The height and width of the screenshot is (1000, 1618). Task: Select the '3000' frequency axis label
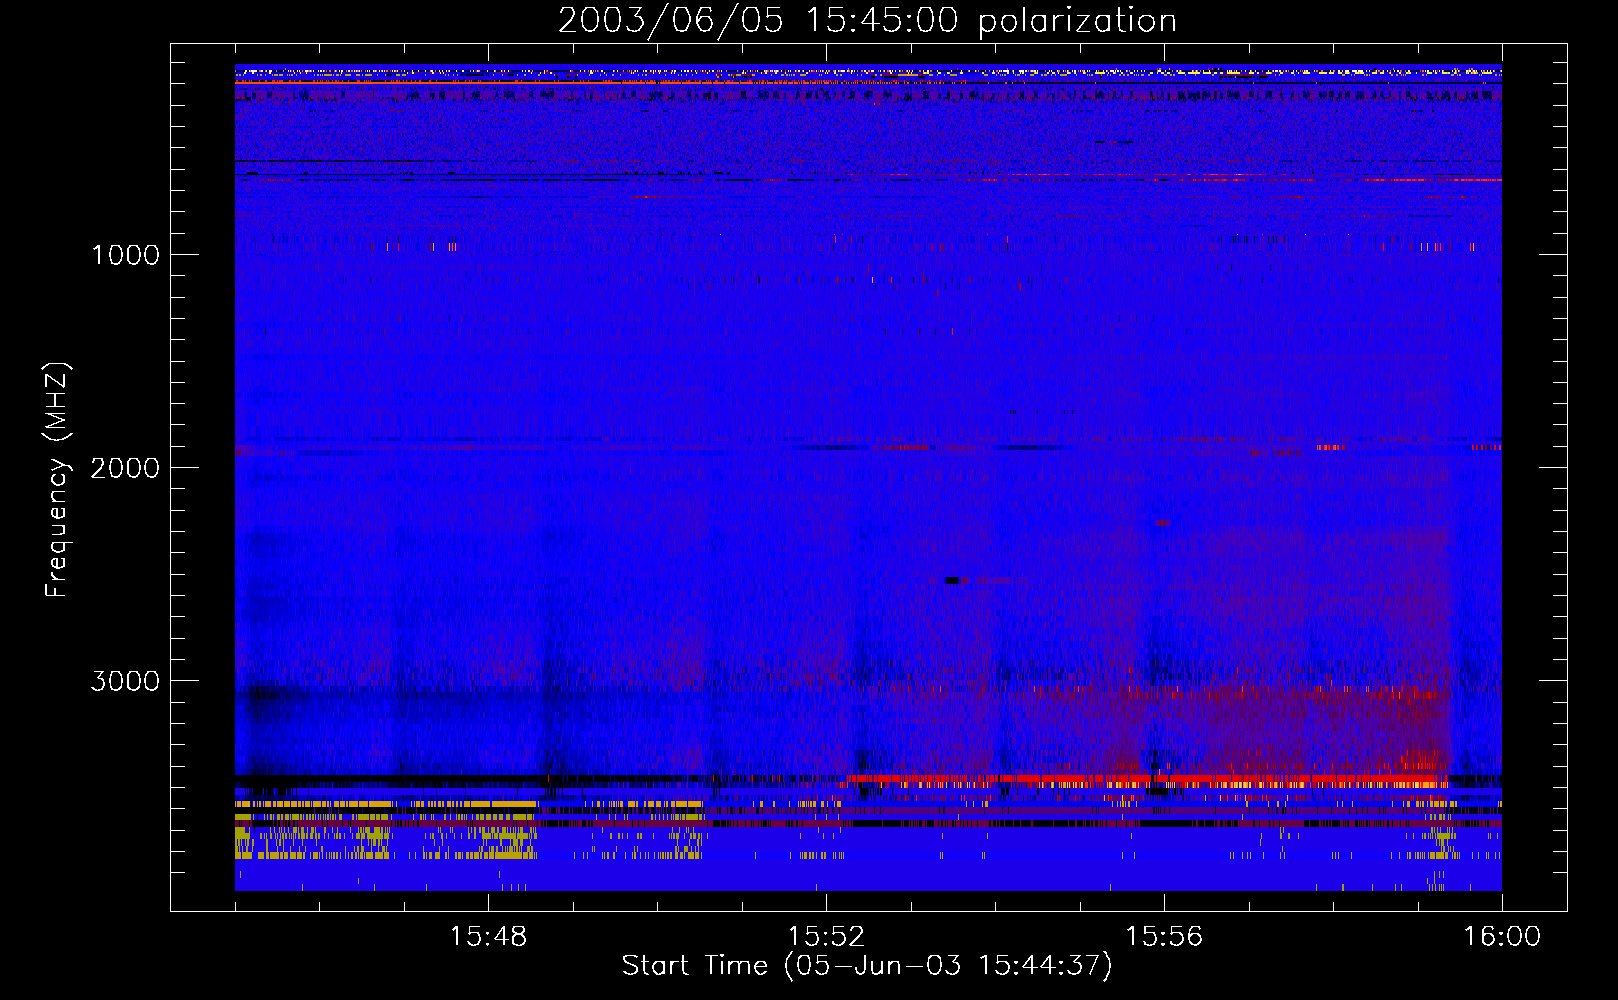click(x=125, y=681)
